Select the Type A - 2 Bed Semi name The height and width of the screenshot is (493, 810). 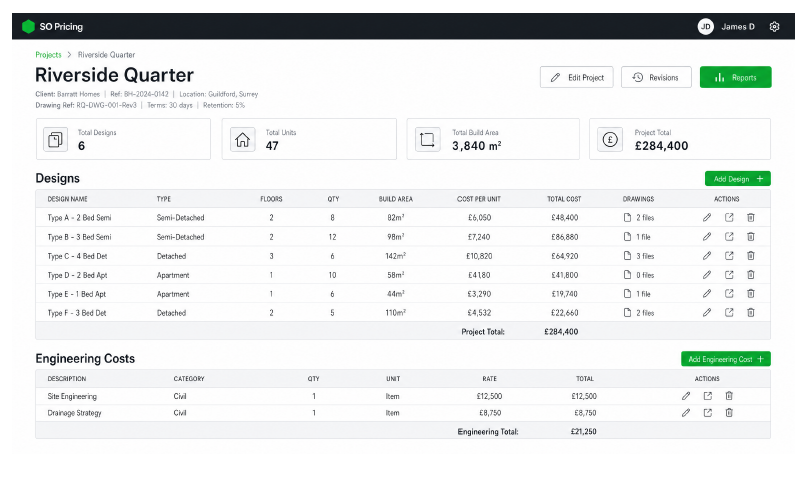click(x=80, y=218)
